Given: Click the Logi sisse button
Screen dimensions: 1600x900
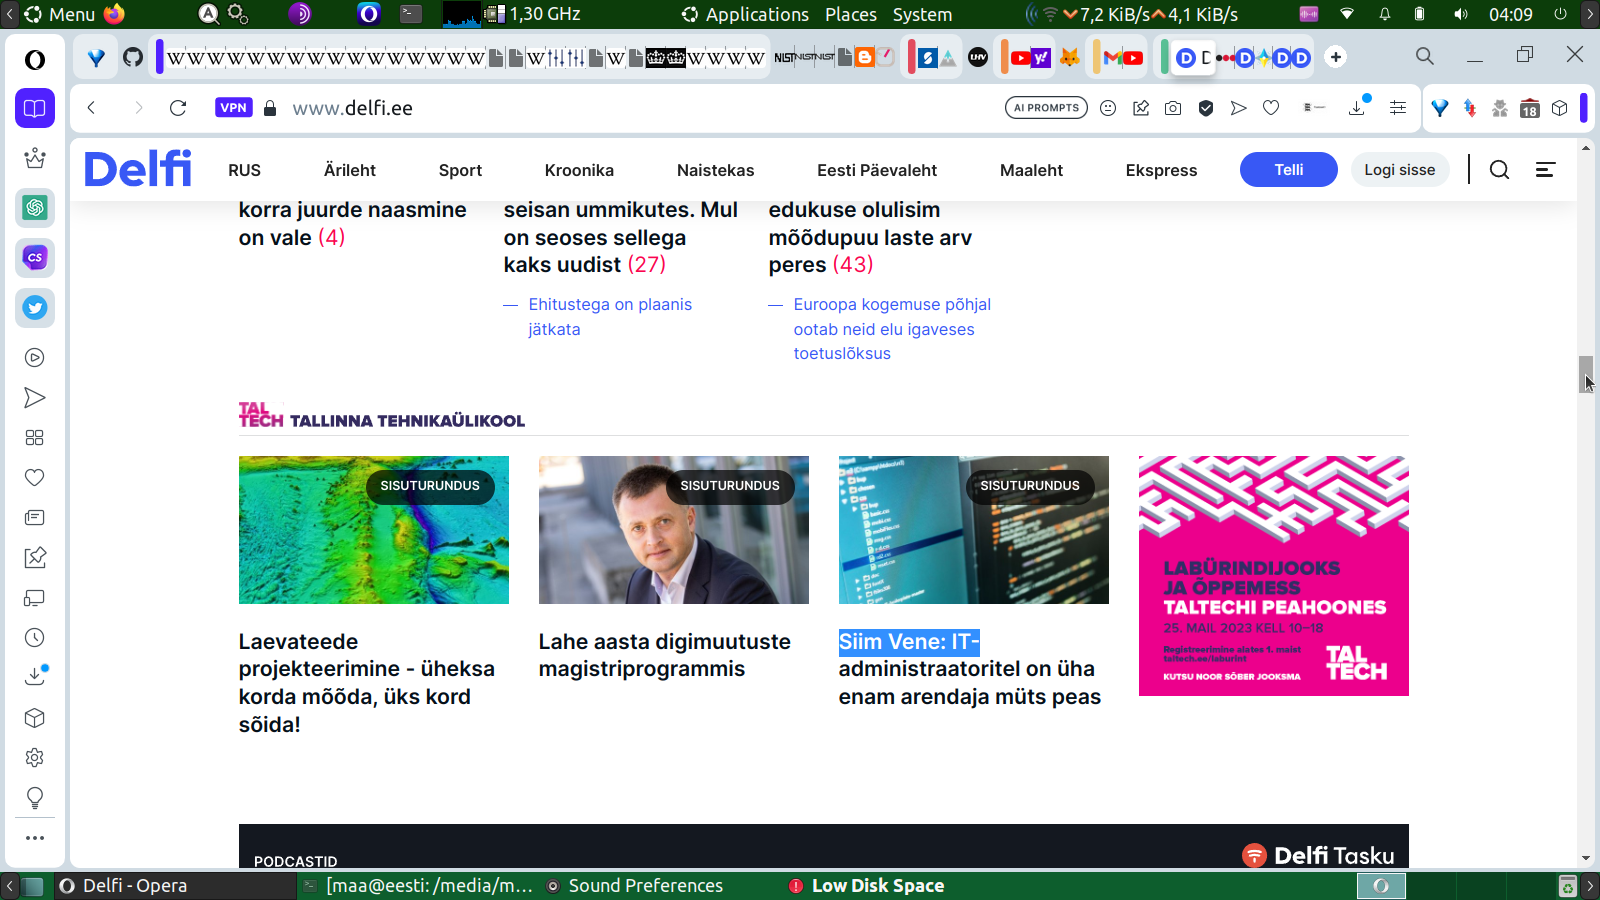Looking at the screenshot, I should [1400, 170].
